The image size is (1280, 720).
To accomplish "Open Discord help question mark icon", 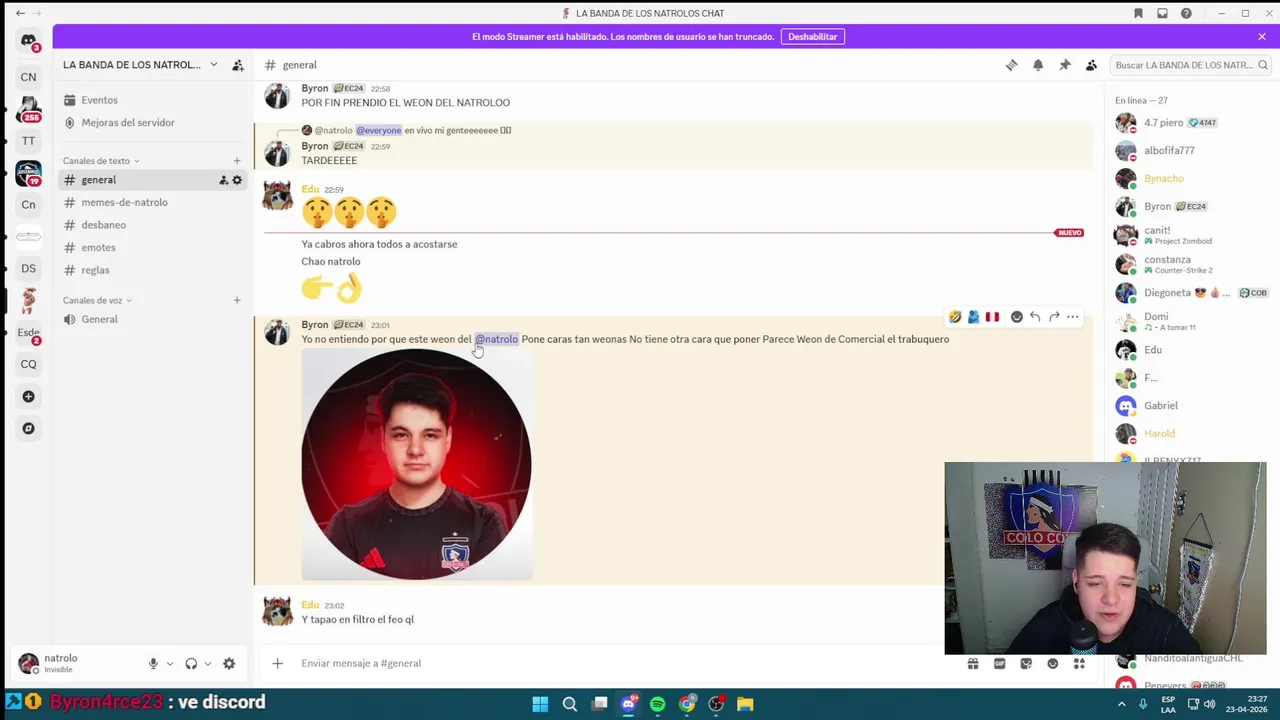I will [x=1186, y=13].
